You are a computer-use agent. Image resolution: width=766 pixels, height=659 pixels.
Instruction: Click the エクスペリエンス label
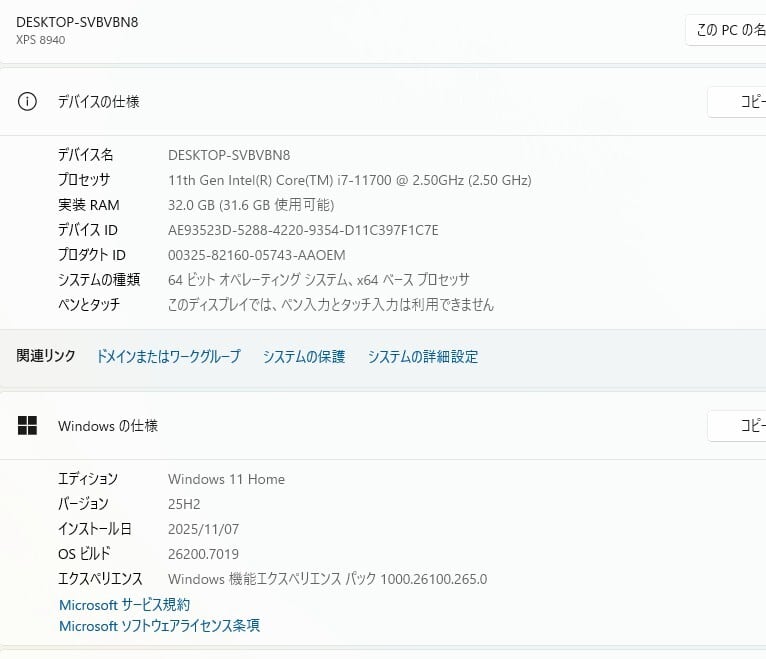[100, 578]
